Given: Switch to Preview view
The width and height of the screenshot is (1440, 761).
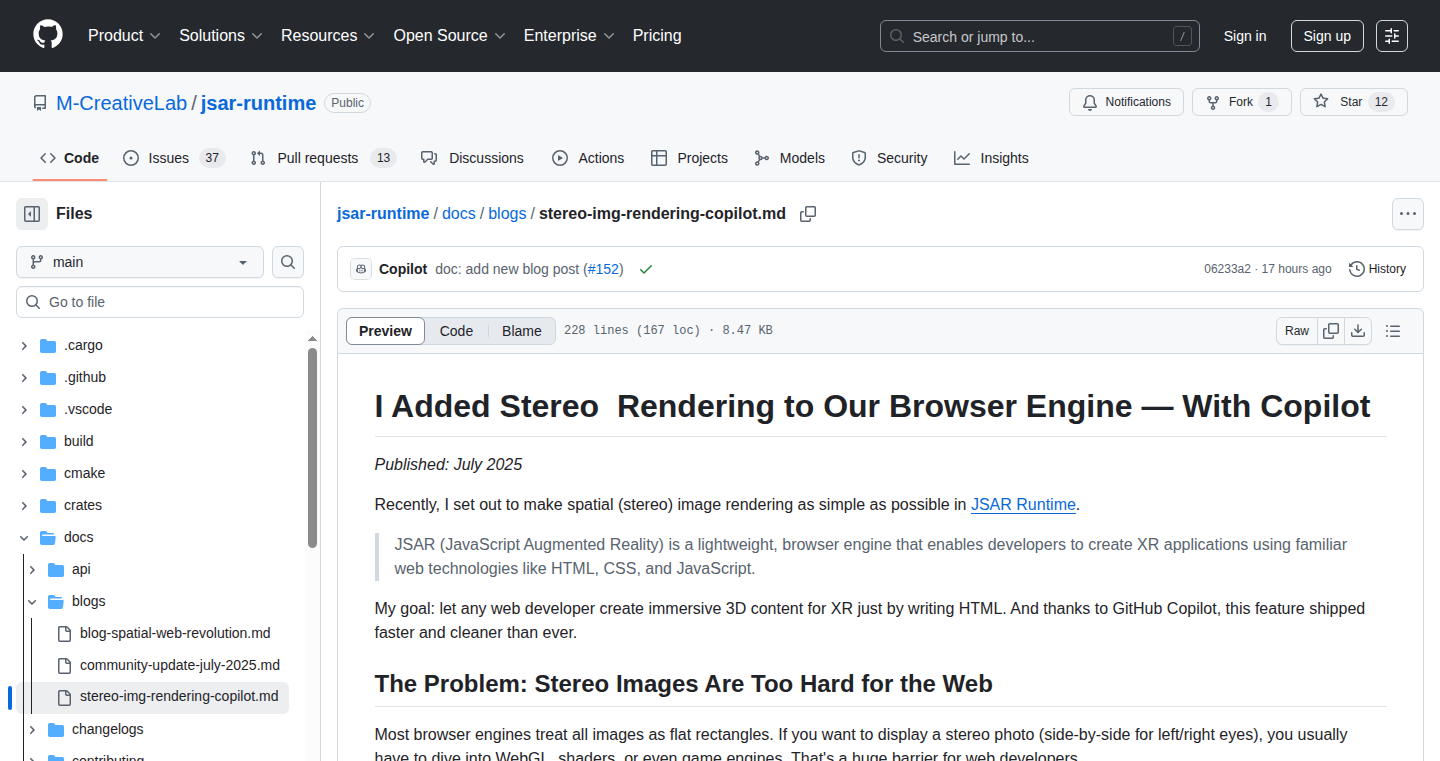Looking at the screenshot, I should click(385, 331).
